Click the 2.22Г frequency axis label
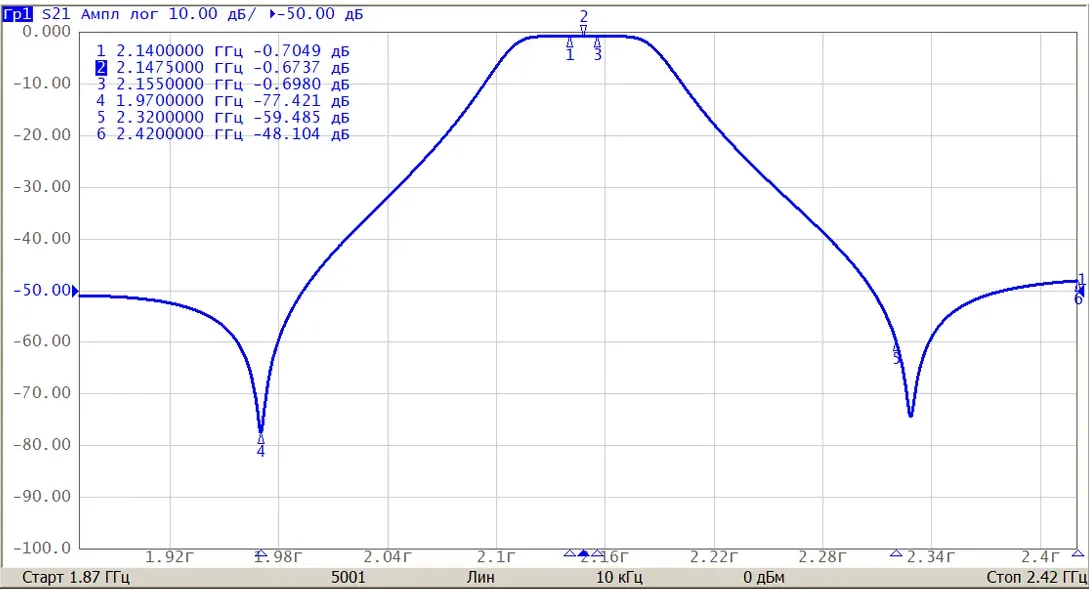 click(x=713, y=557)
